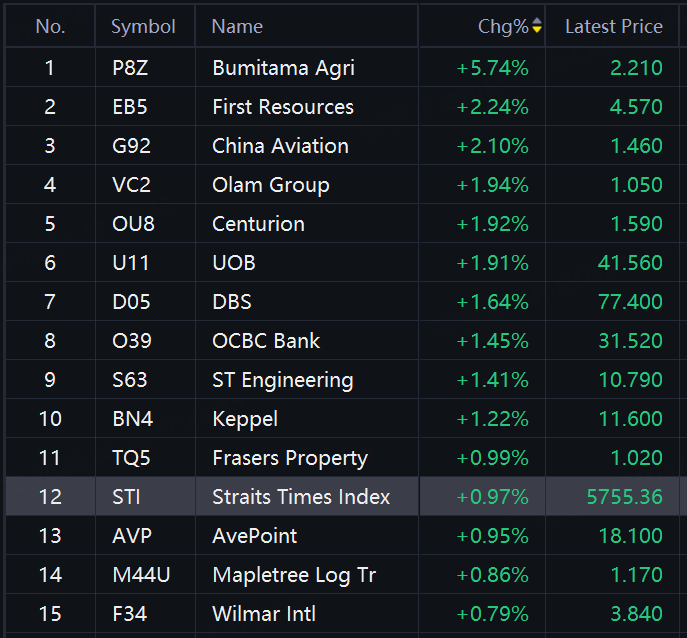Viewport: 687px width, 638px height.
Task: Click the +5.74% change value
Action: (492, 68)
